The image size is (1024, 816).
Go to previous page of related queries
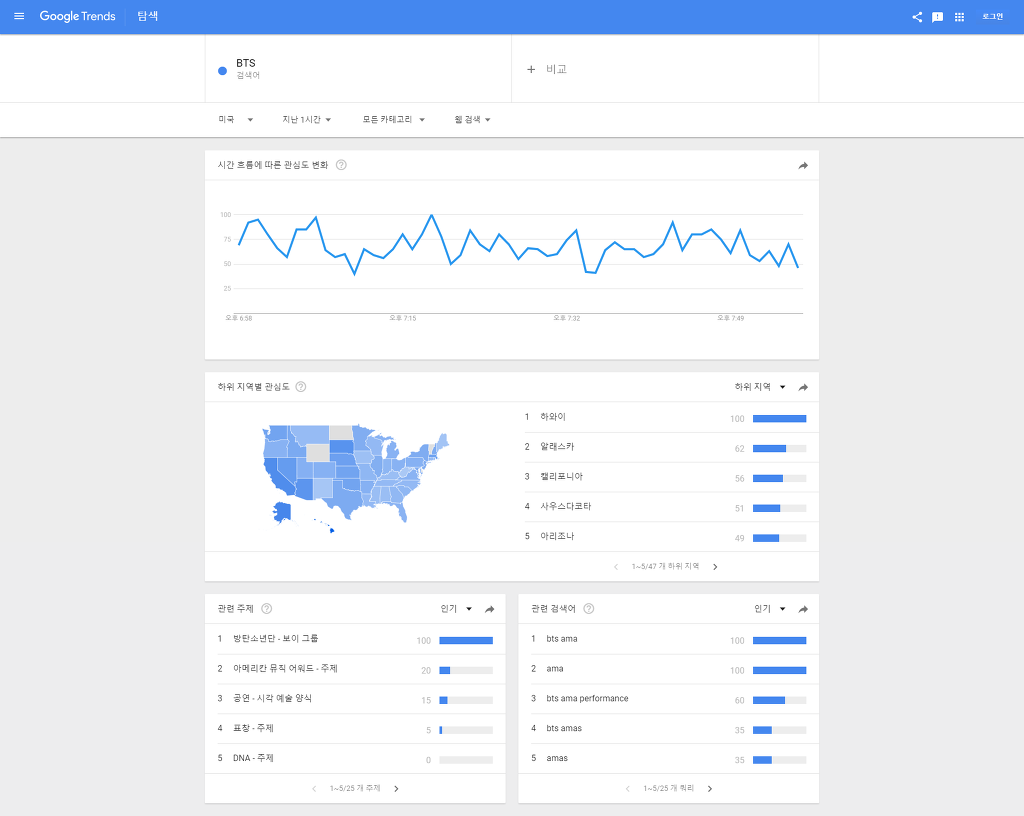pyautogui.click(x=628, y=789)
